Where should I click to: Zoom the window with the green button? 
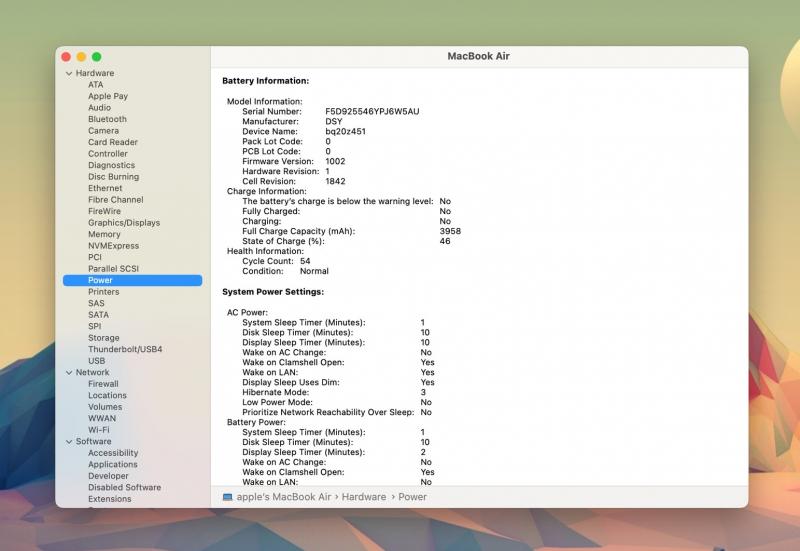[96, 57]
